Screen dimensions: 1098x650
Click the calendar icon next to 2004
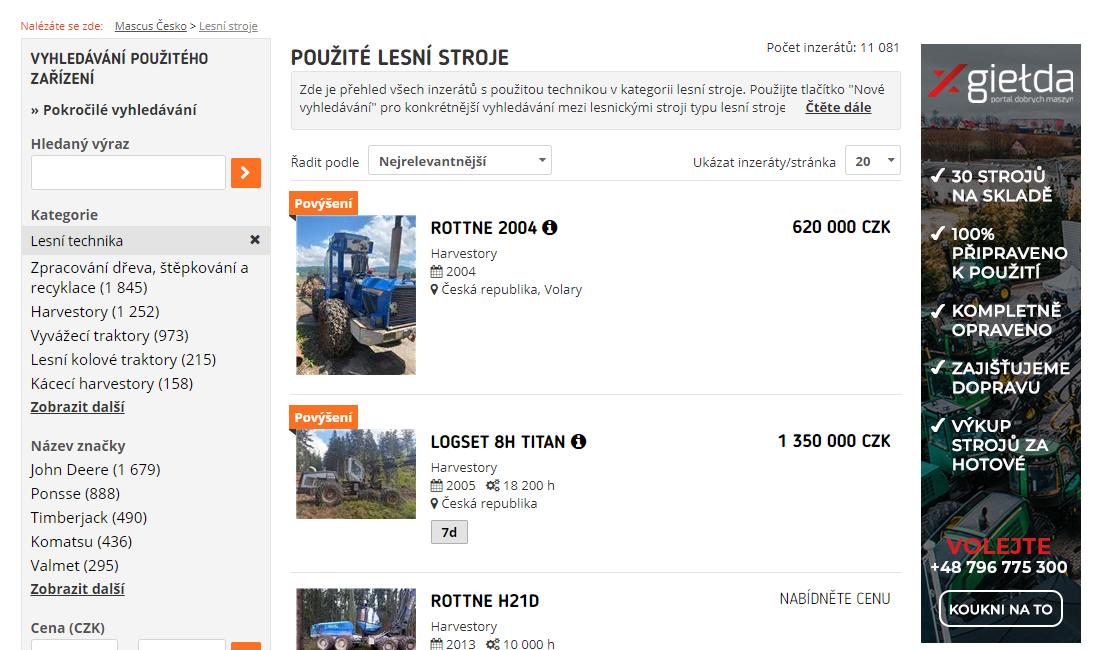pyautogui.click(x=437, y=272)
